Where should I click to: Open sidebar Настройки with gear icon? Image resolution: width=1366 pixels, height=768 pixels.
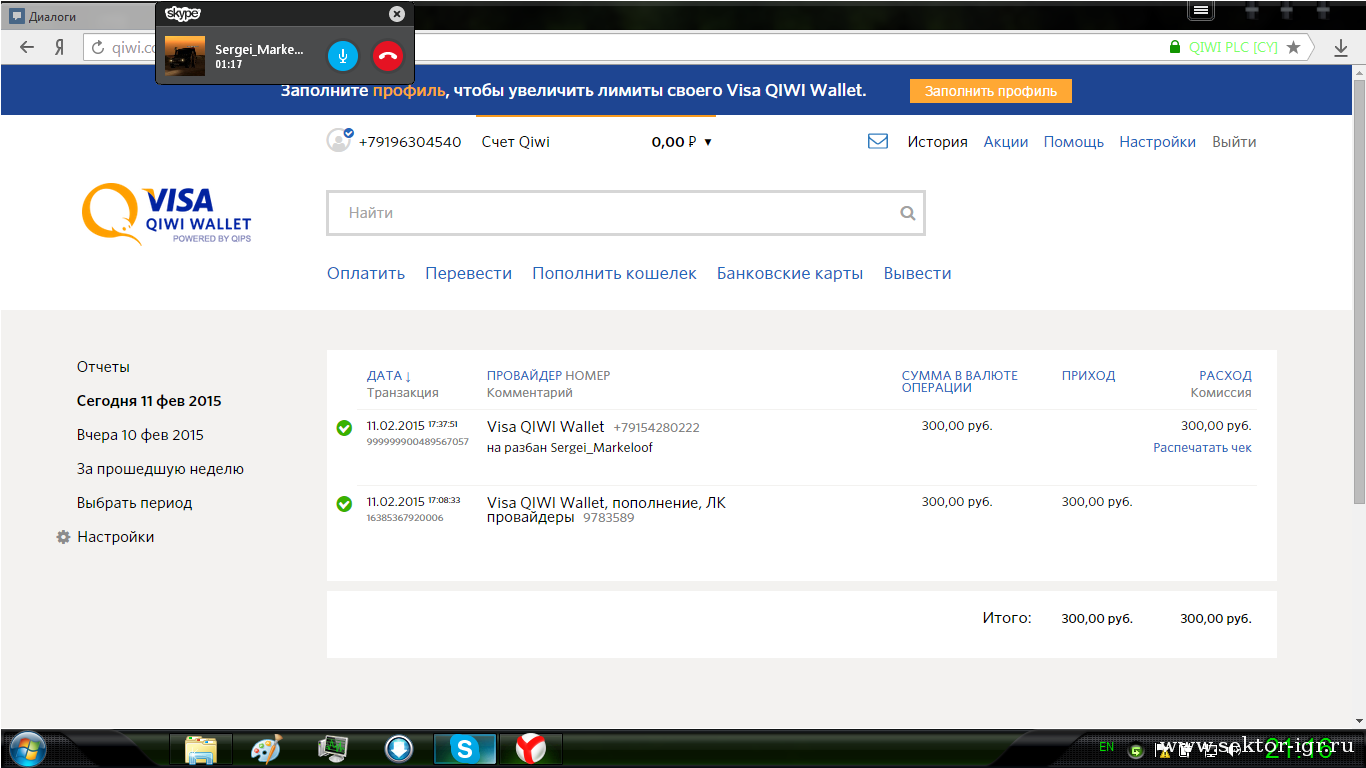(x=105, y=537)
